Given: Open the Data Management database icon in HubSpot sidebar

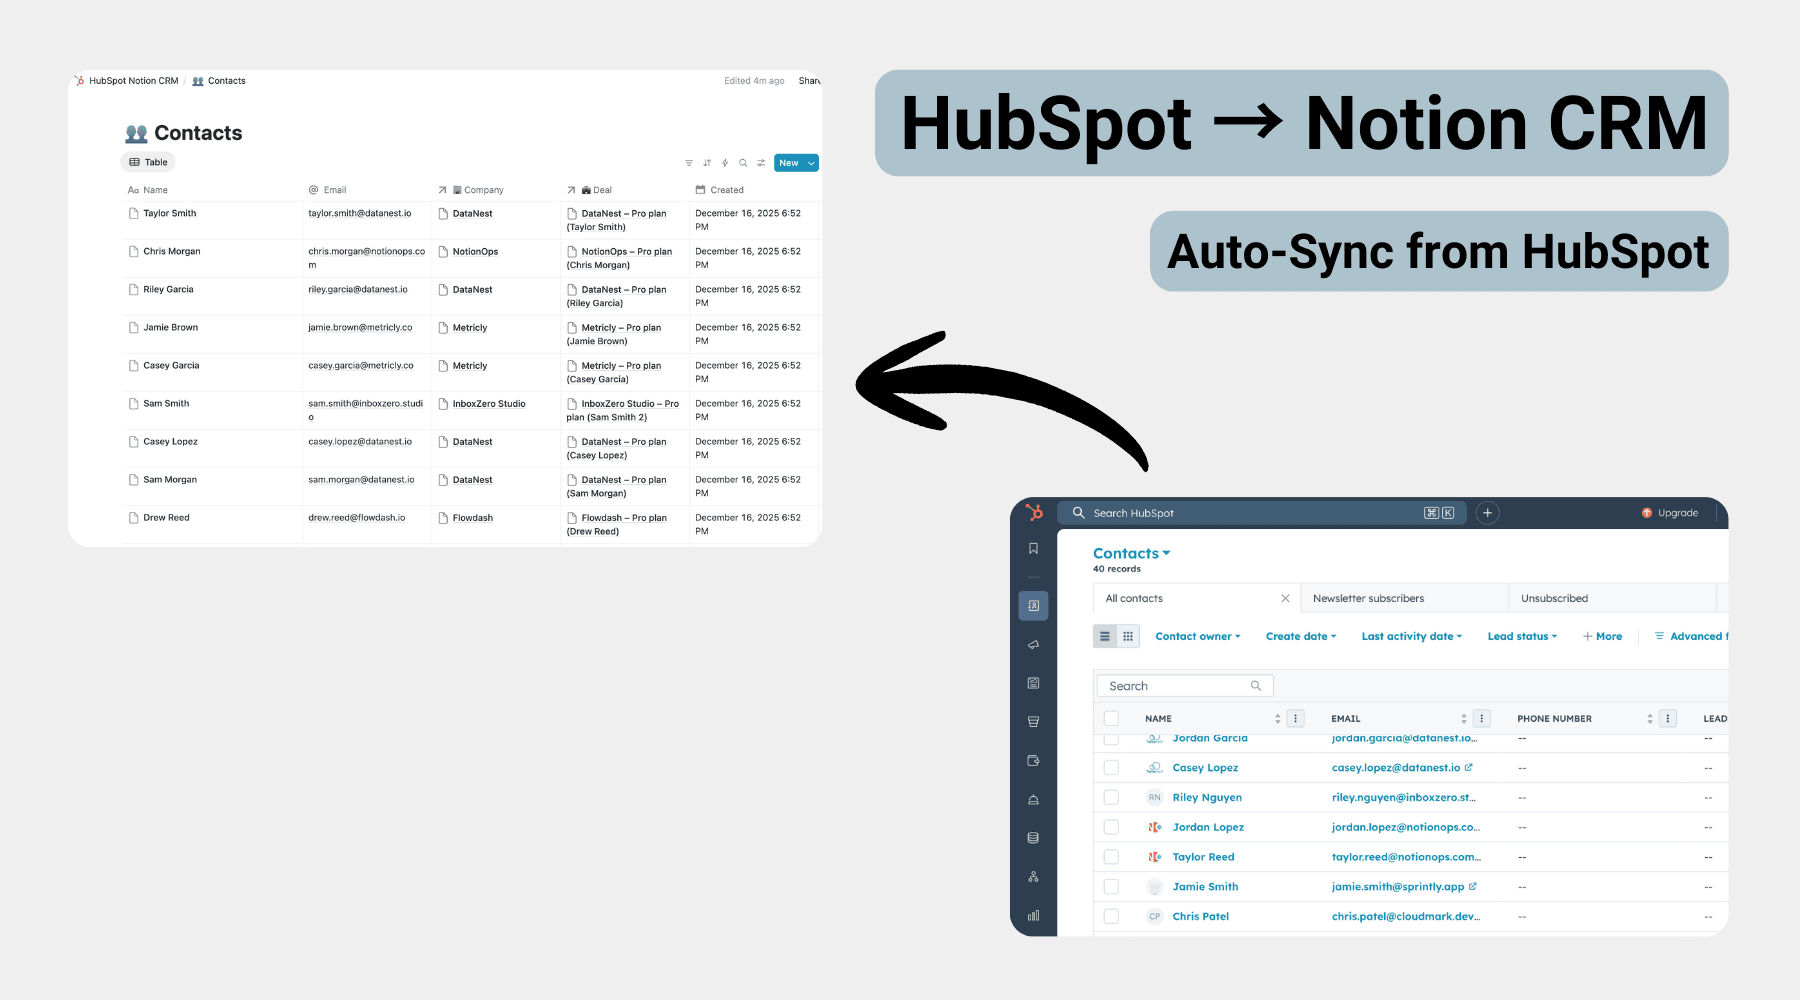Looking at the screenshot, I should 1034,837.
